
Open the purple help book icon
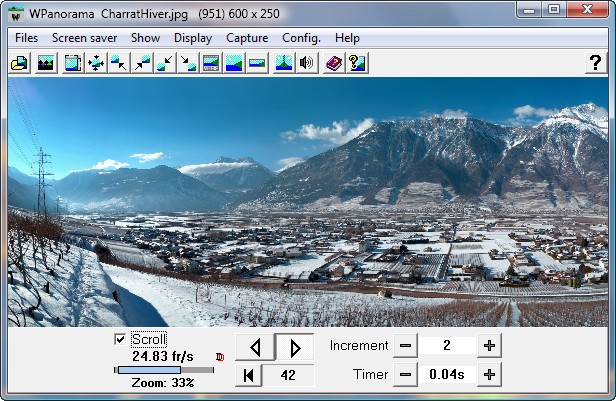pyautogui.click(x=334, y=63)
